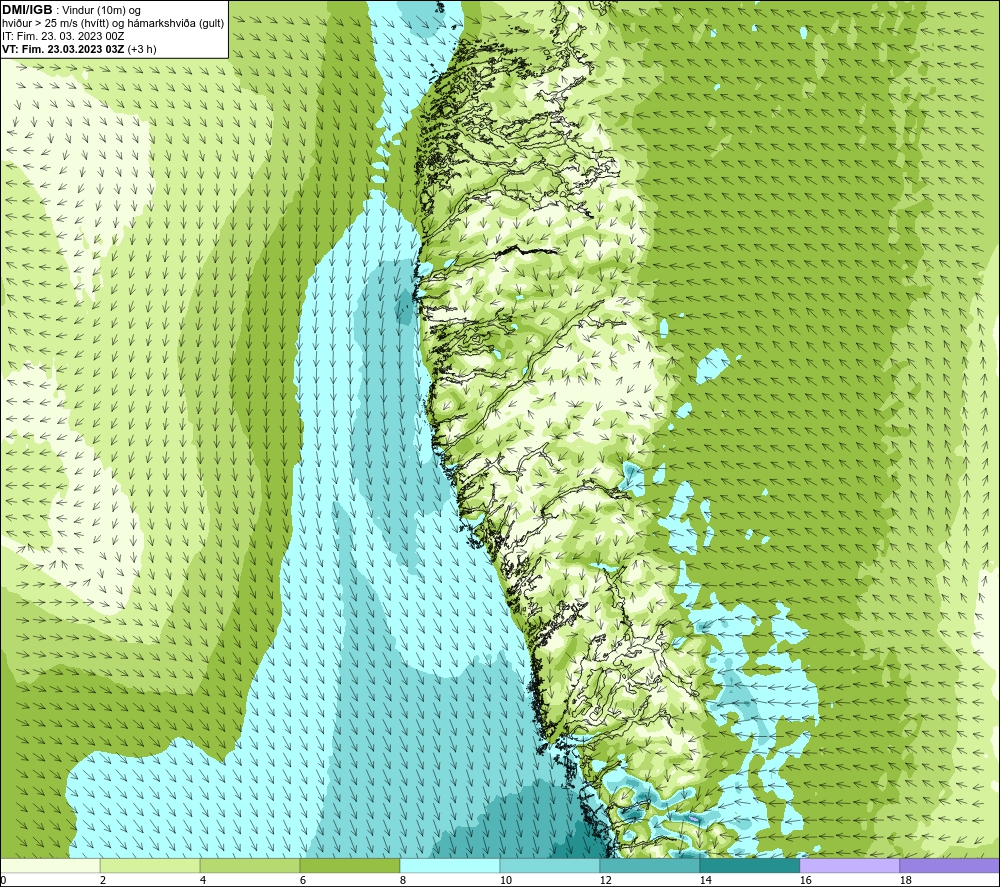Click the '18' label on the scale
Screen dimensions: 1000x887
(905, 880)
